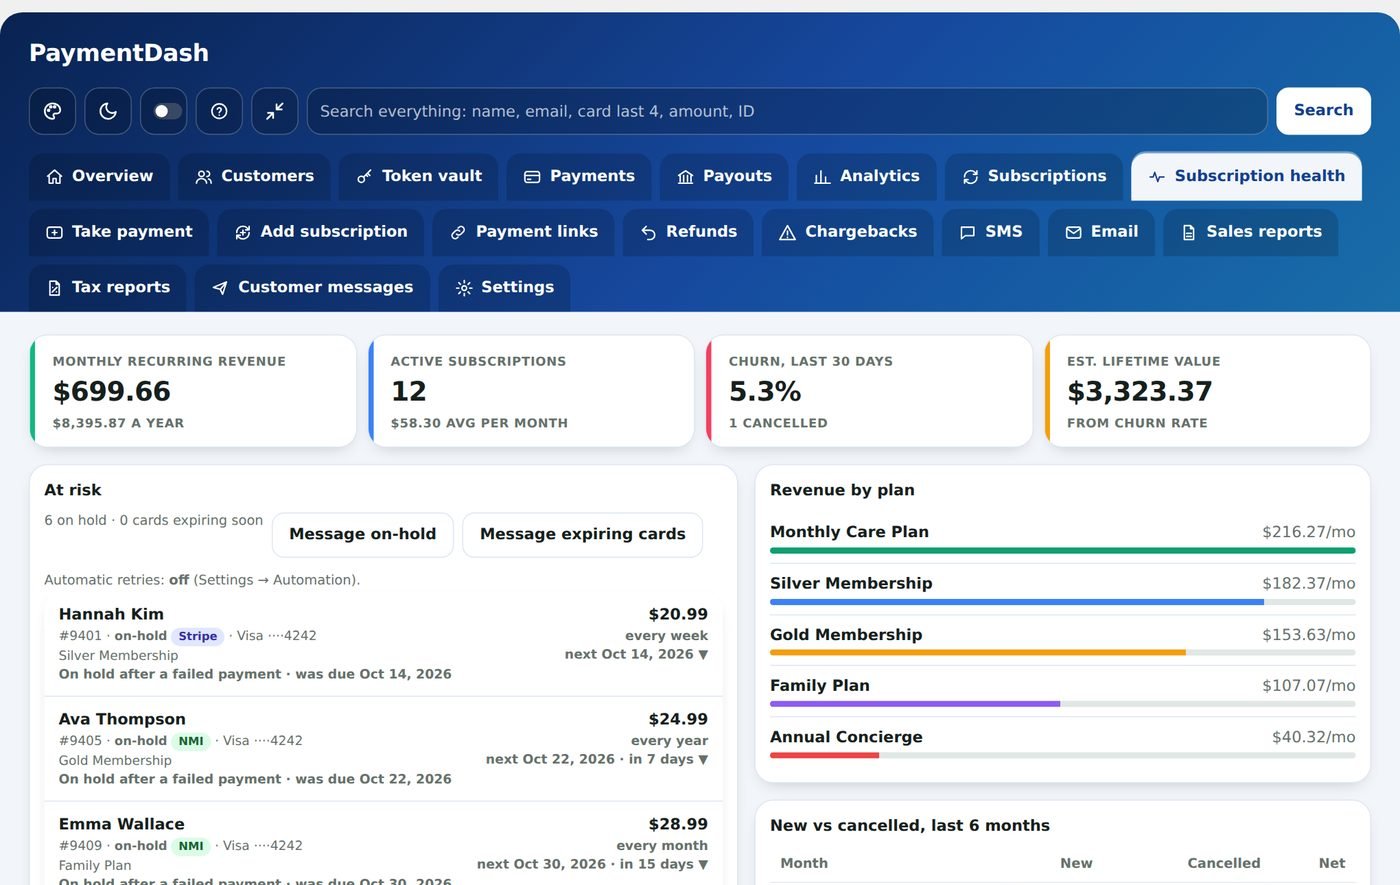The image size is (1400, 885).
Task: Open Tax reports page
Action: tap(108, 288)
